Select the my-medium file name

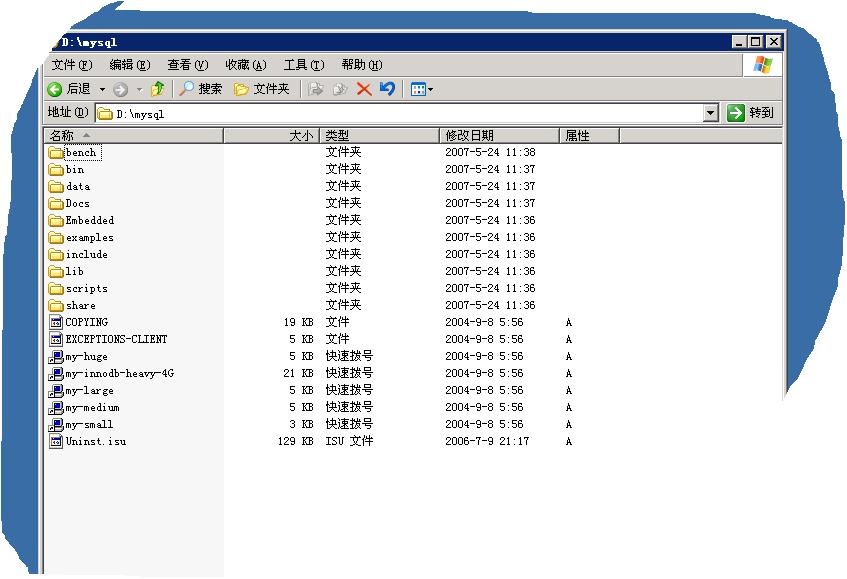(92, 408)
